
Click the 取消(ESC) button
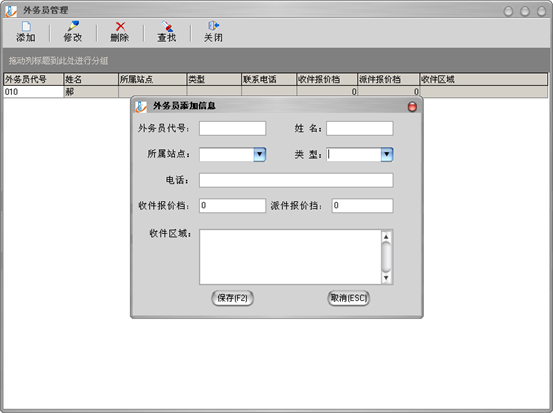pos(348,298)
